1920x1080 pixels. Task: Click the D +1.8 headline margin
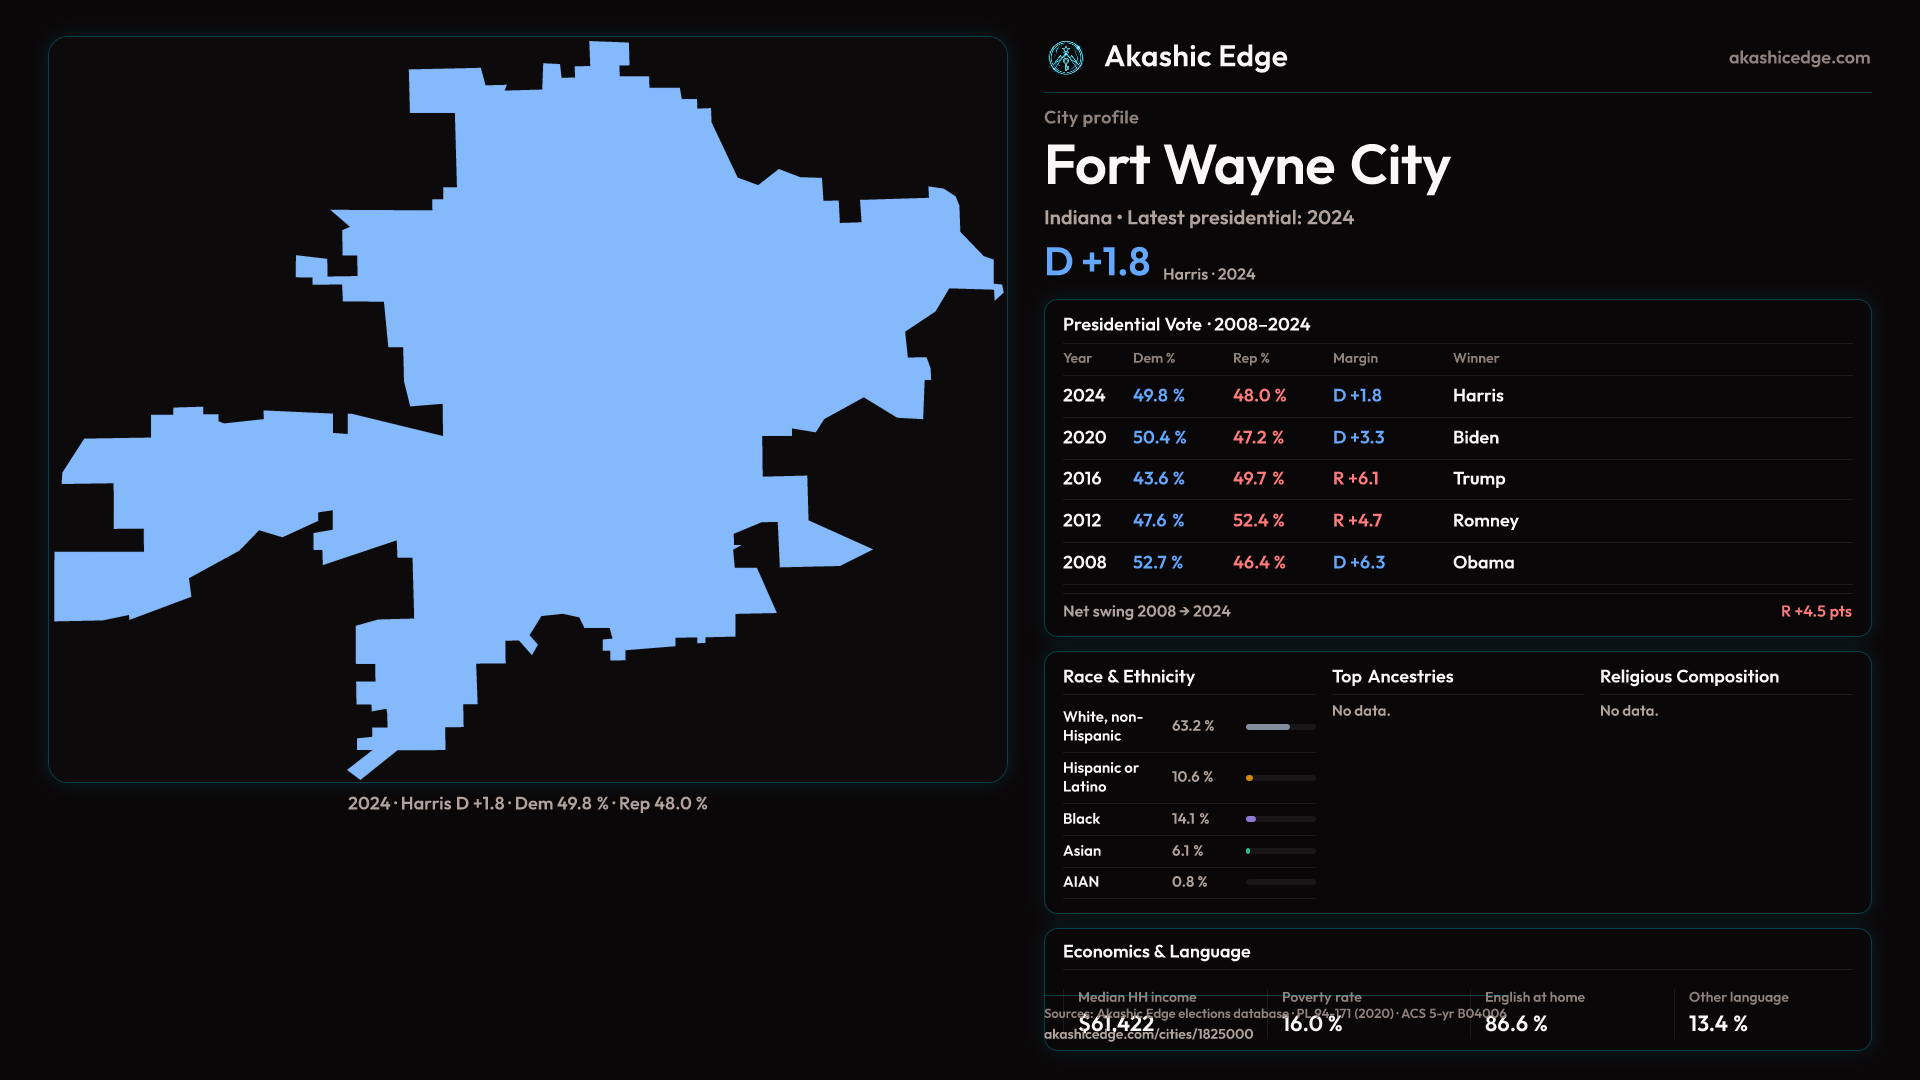1097,262
